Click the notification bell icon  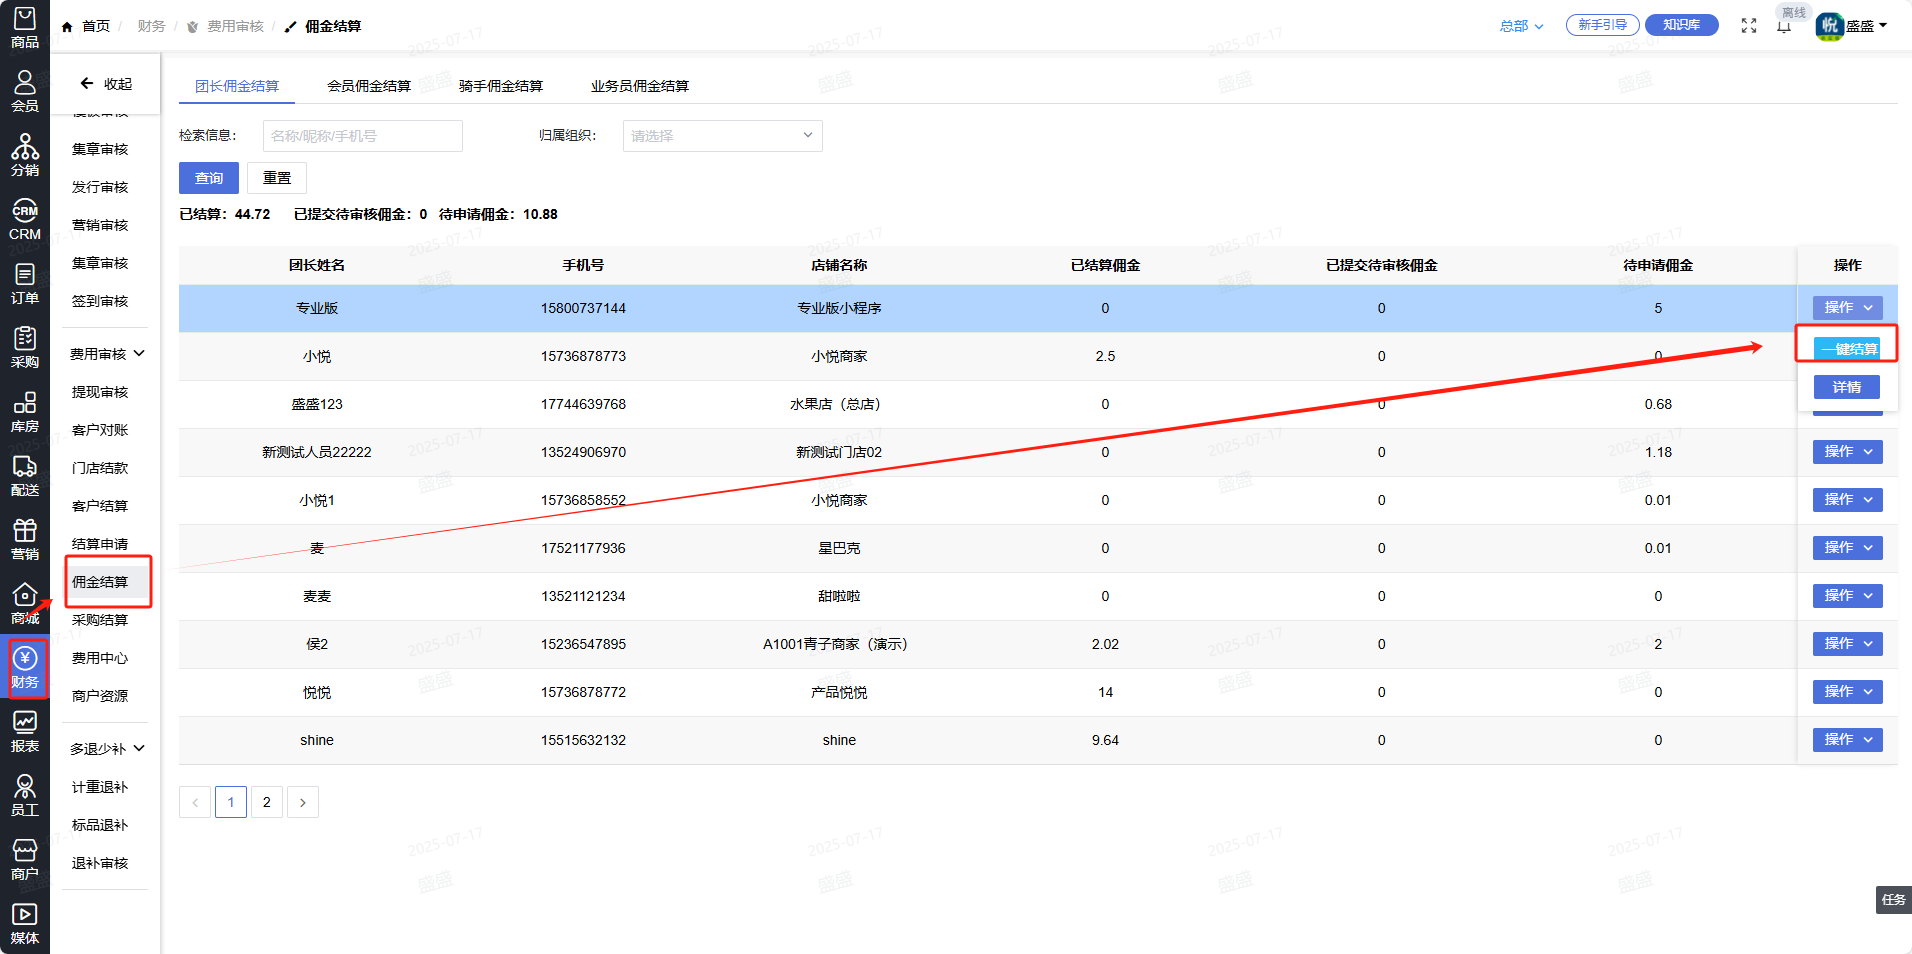click(1783, 27)
